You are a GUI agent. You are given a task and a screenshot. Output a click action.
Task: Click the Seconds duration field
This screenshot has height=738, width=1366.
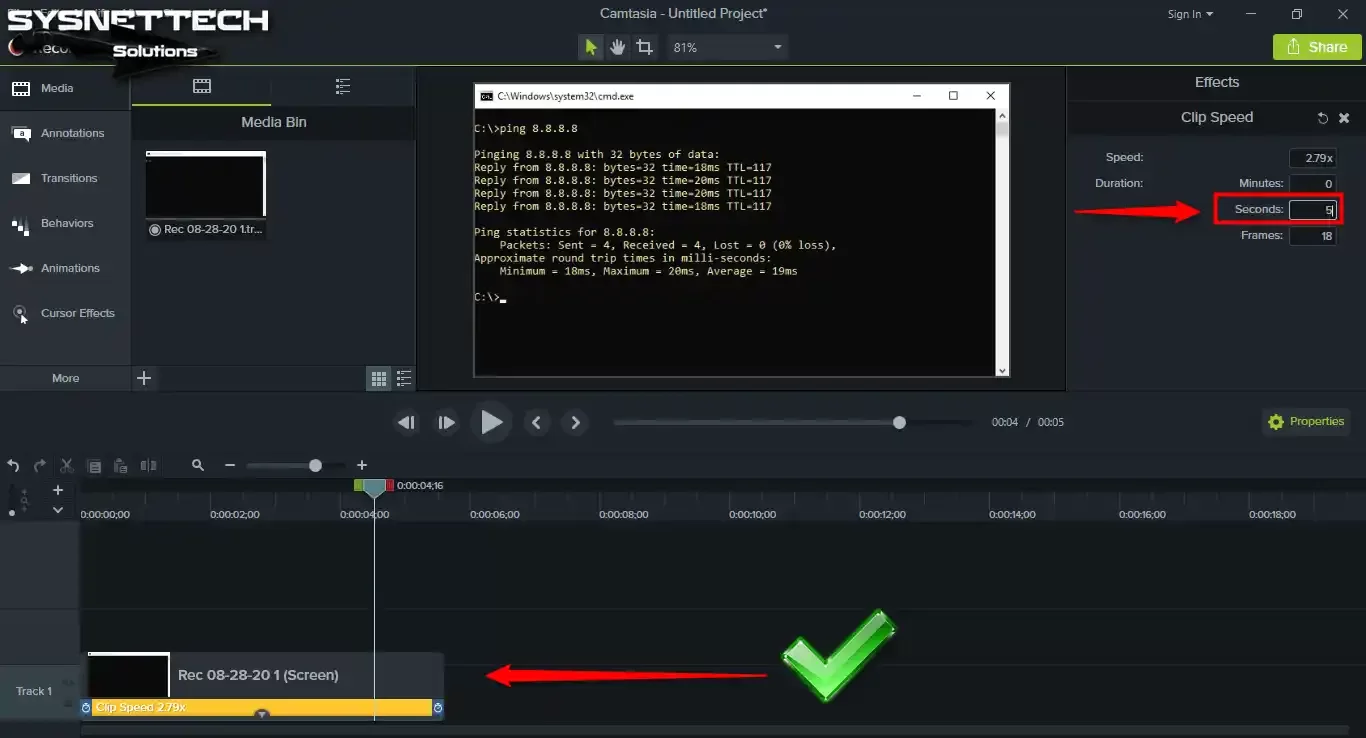(x=1313, y=210)
